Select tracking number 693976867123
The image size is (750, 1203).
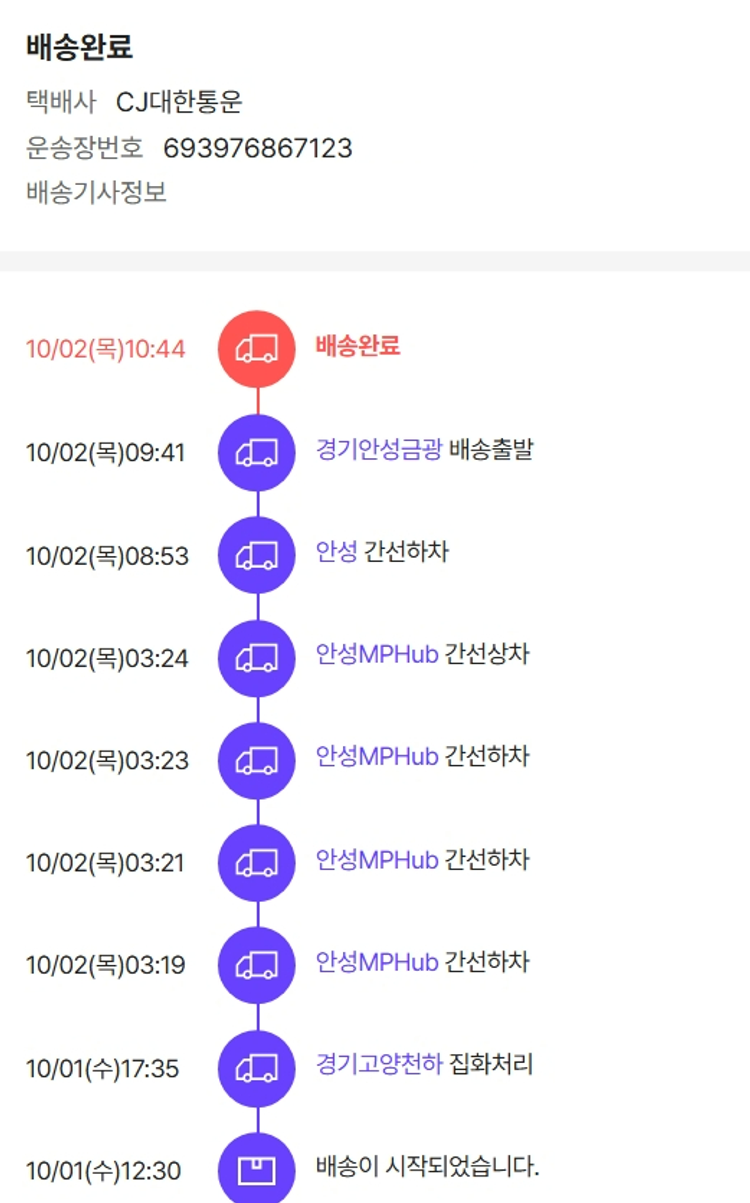tap(257, 149)
